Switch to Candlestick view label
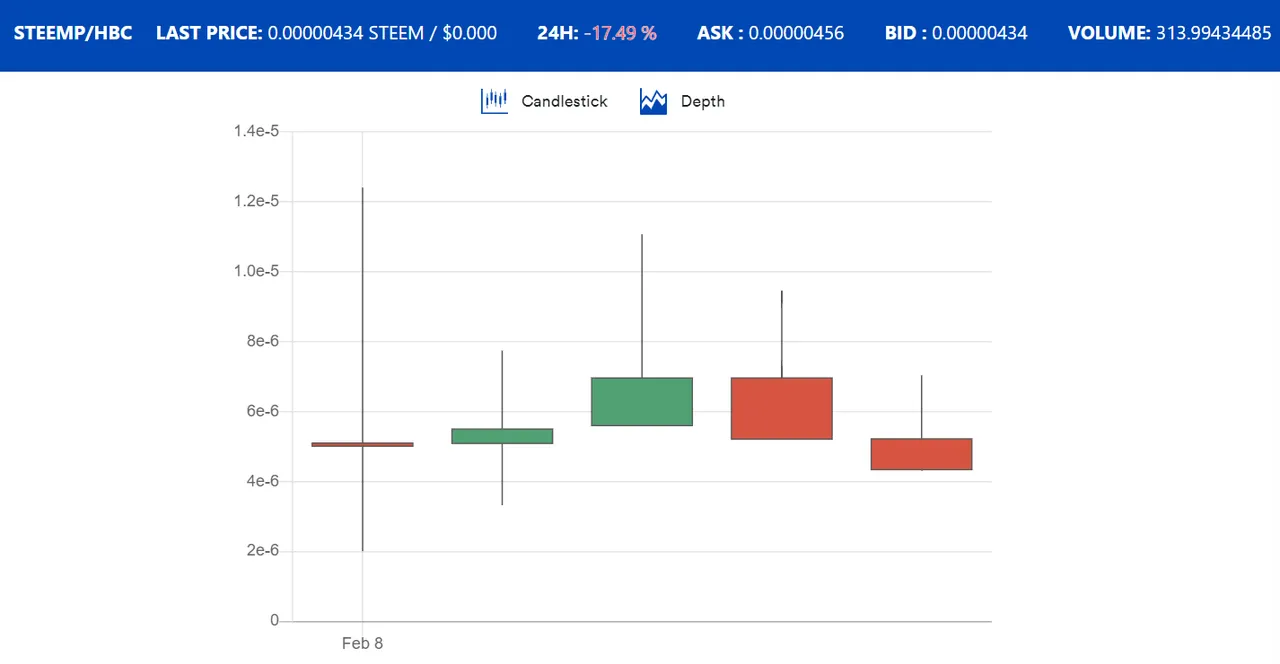Screen dimensions: 1280x664 [x=564, y=101]
